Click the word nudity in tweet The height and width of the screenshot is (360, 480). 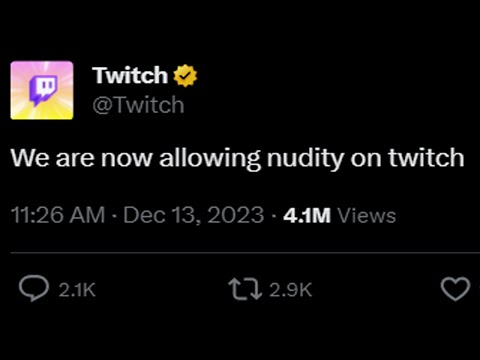click(x=305, y=158)
